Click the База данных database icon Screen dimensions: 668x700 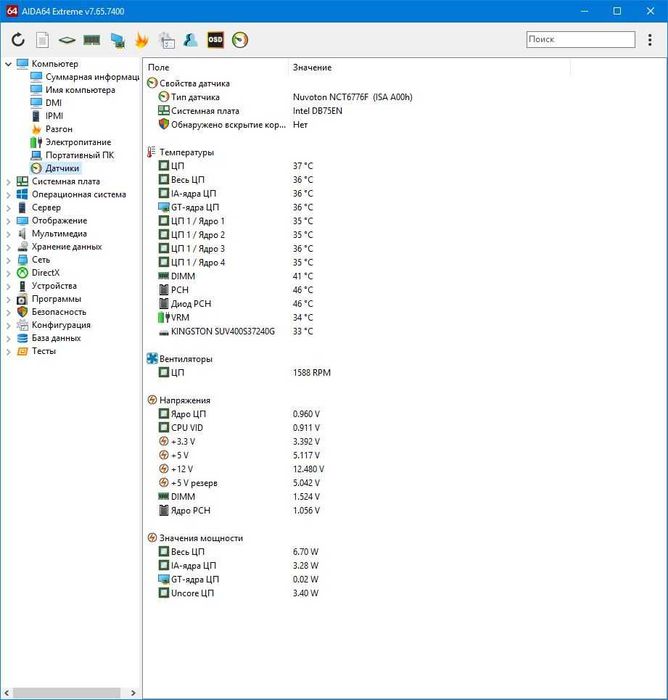(x=22, y=338)
